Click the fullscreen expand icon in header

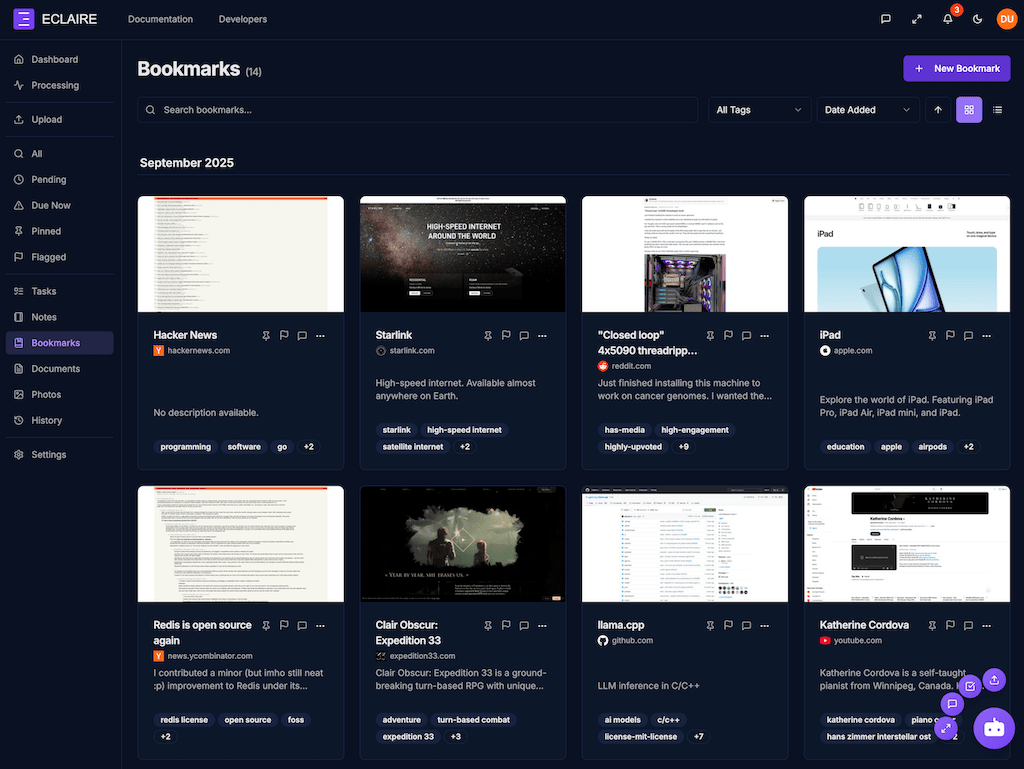pos(917,19)
